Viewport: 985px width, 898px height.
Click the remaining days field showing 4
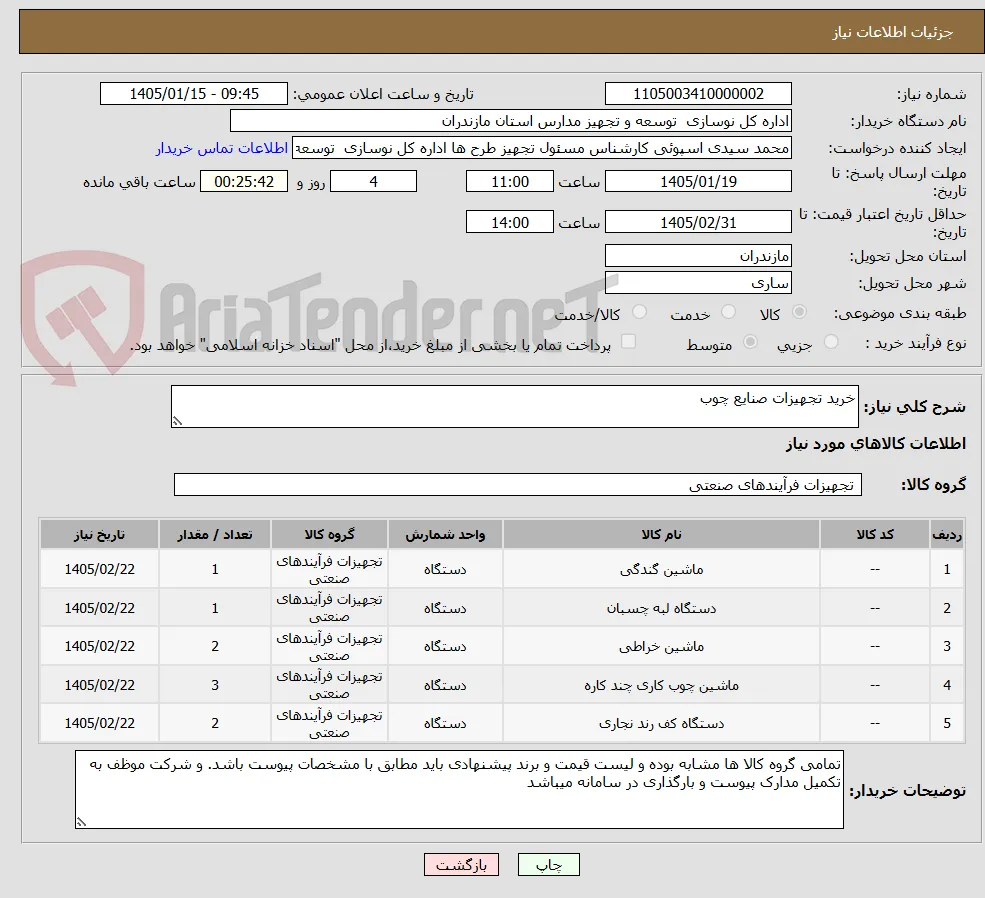click(373, 182)
